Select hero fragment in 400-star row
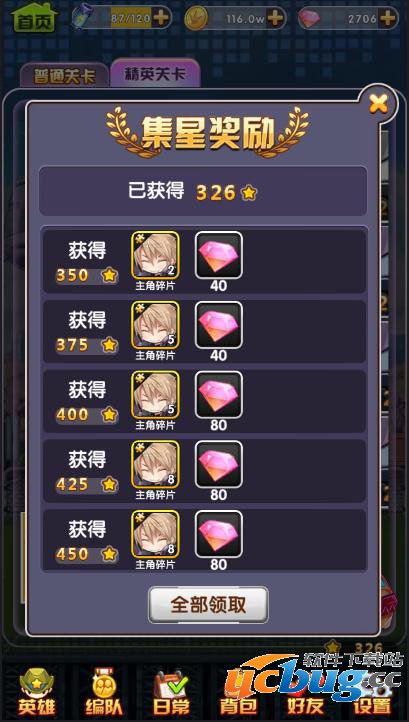The image size is (409, 722). click(x=155, y=395)
